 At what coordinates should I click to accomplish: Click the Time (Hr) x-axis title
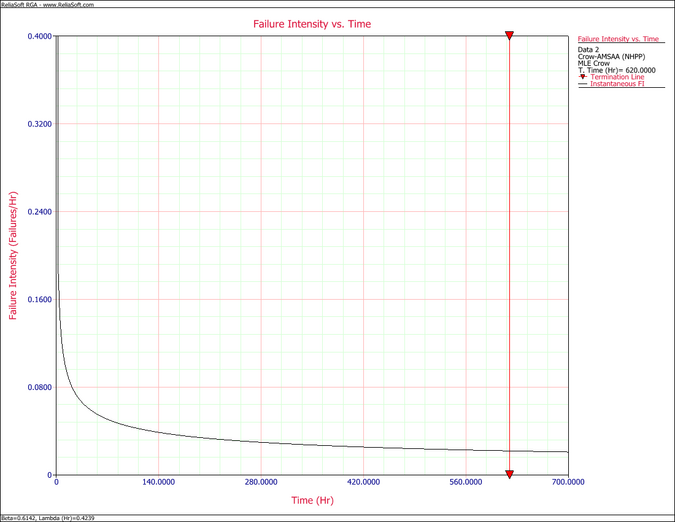[312, 499]
